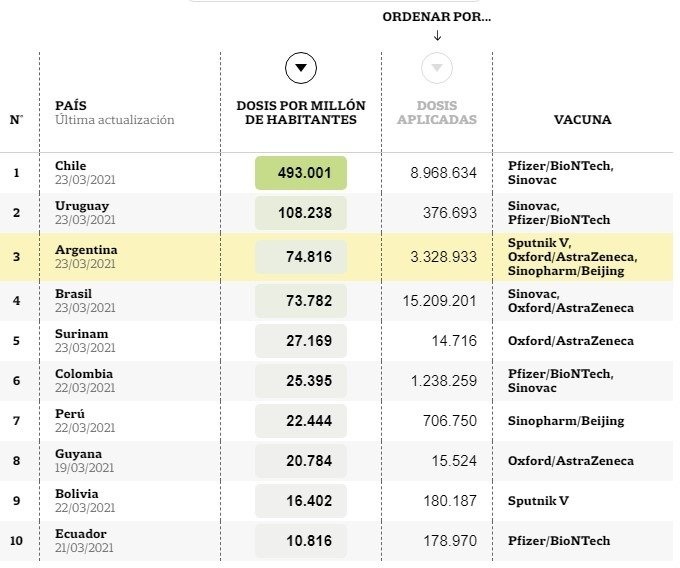Viewport: 680px width, 568px height.
Task: Select Colombia in the ranking
Action: (x=84, y=373)
